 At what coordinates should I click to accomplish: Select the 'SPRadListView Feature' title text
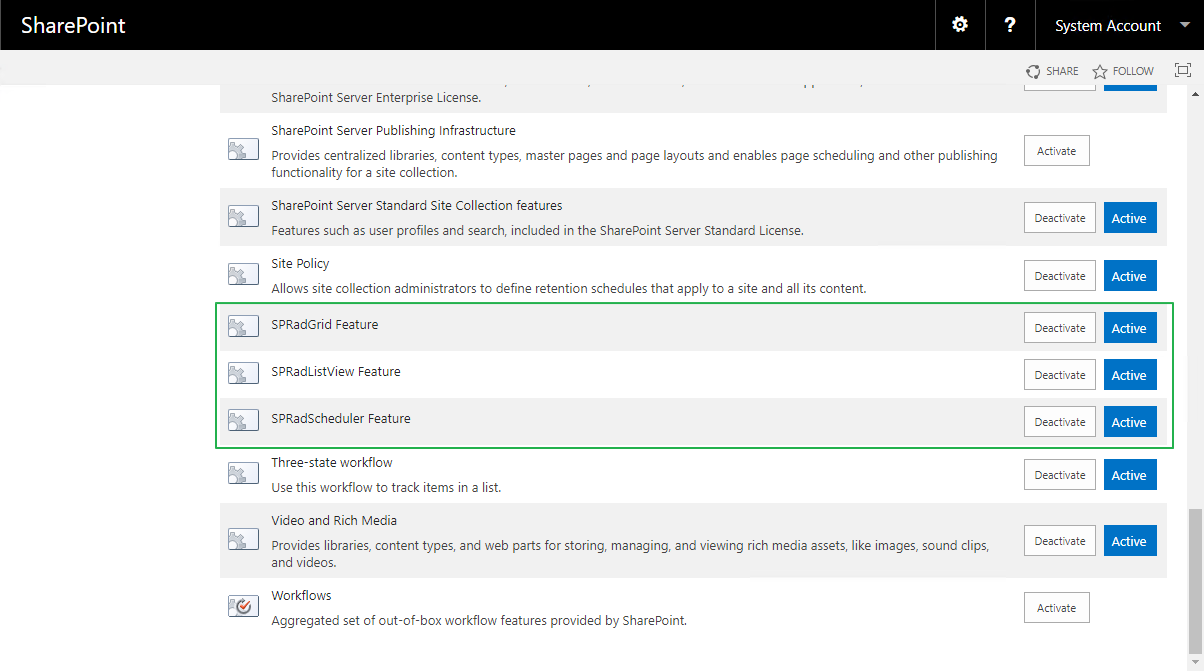coord(336,372)
